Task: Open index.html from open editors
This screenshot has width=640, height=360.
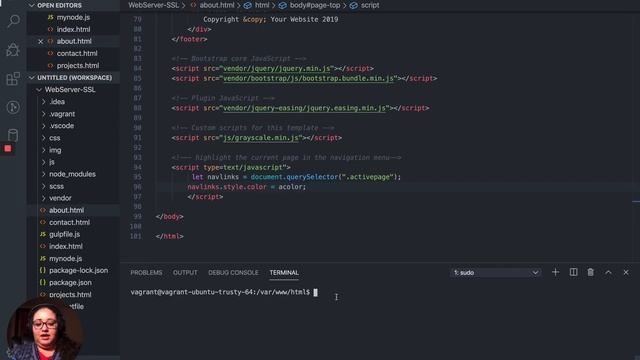Action: coord(73,29)
